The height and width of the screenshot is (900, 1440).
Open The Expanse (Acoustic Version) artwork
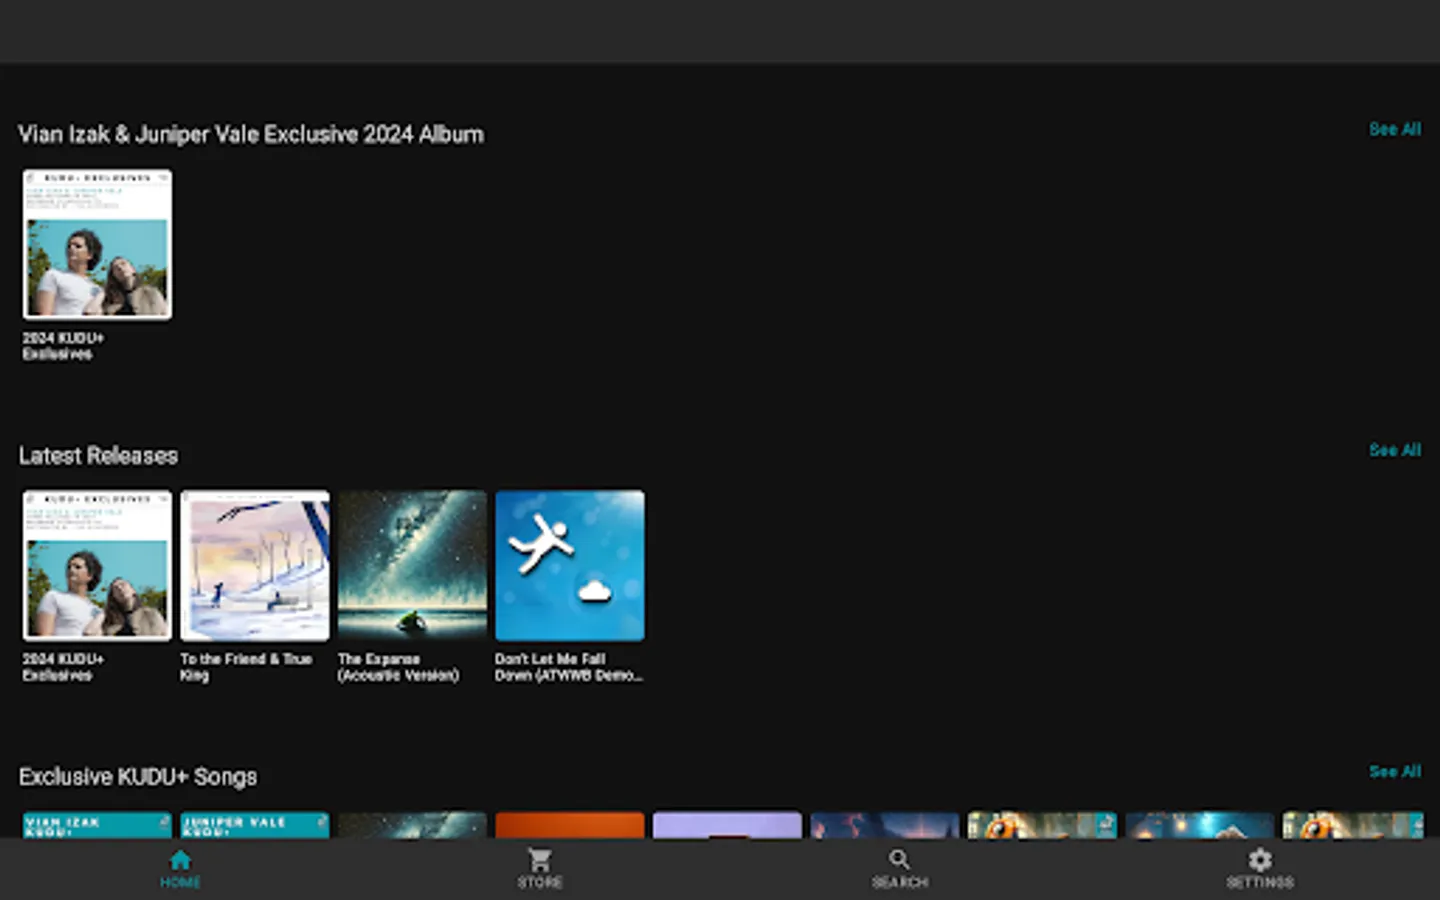[x=412, y=565]
